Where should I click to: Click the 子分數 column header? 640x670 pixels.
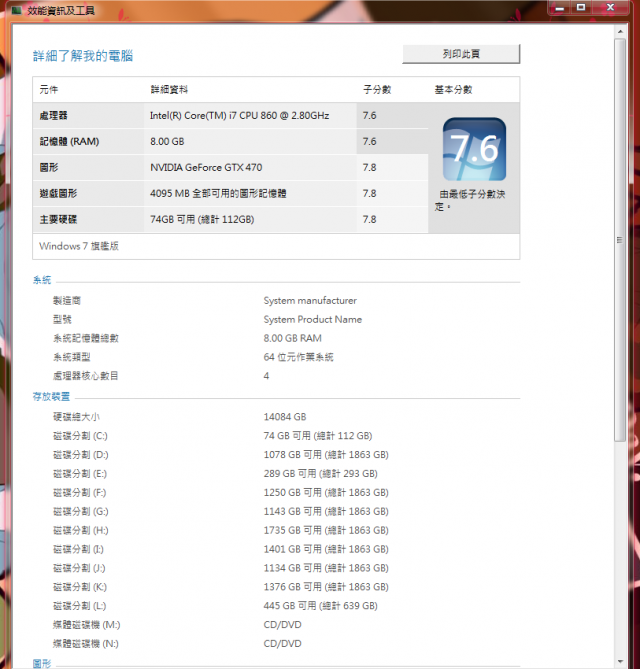pyautogui.click(x=377, y=90)
